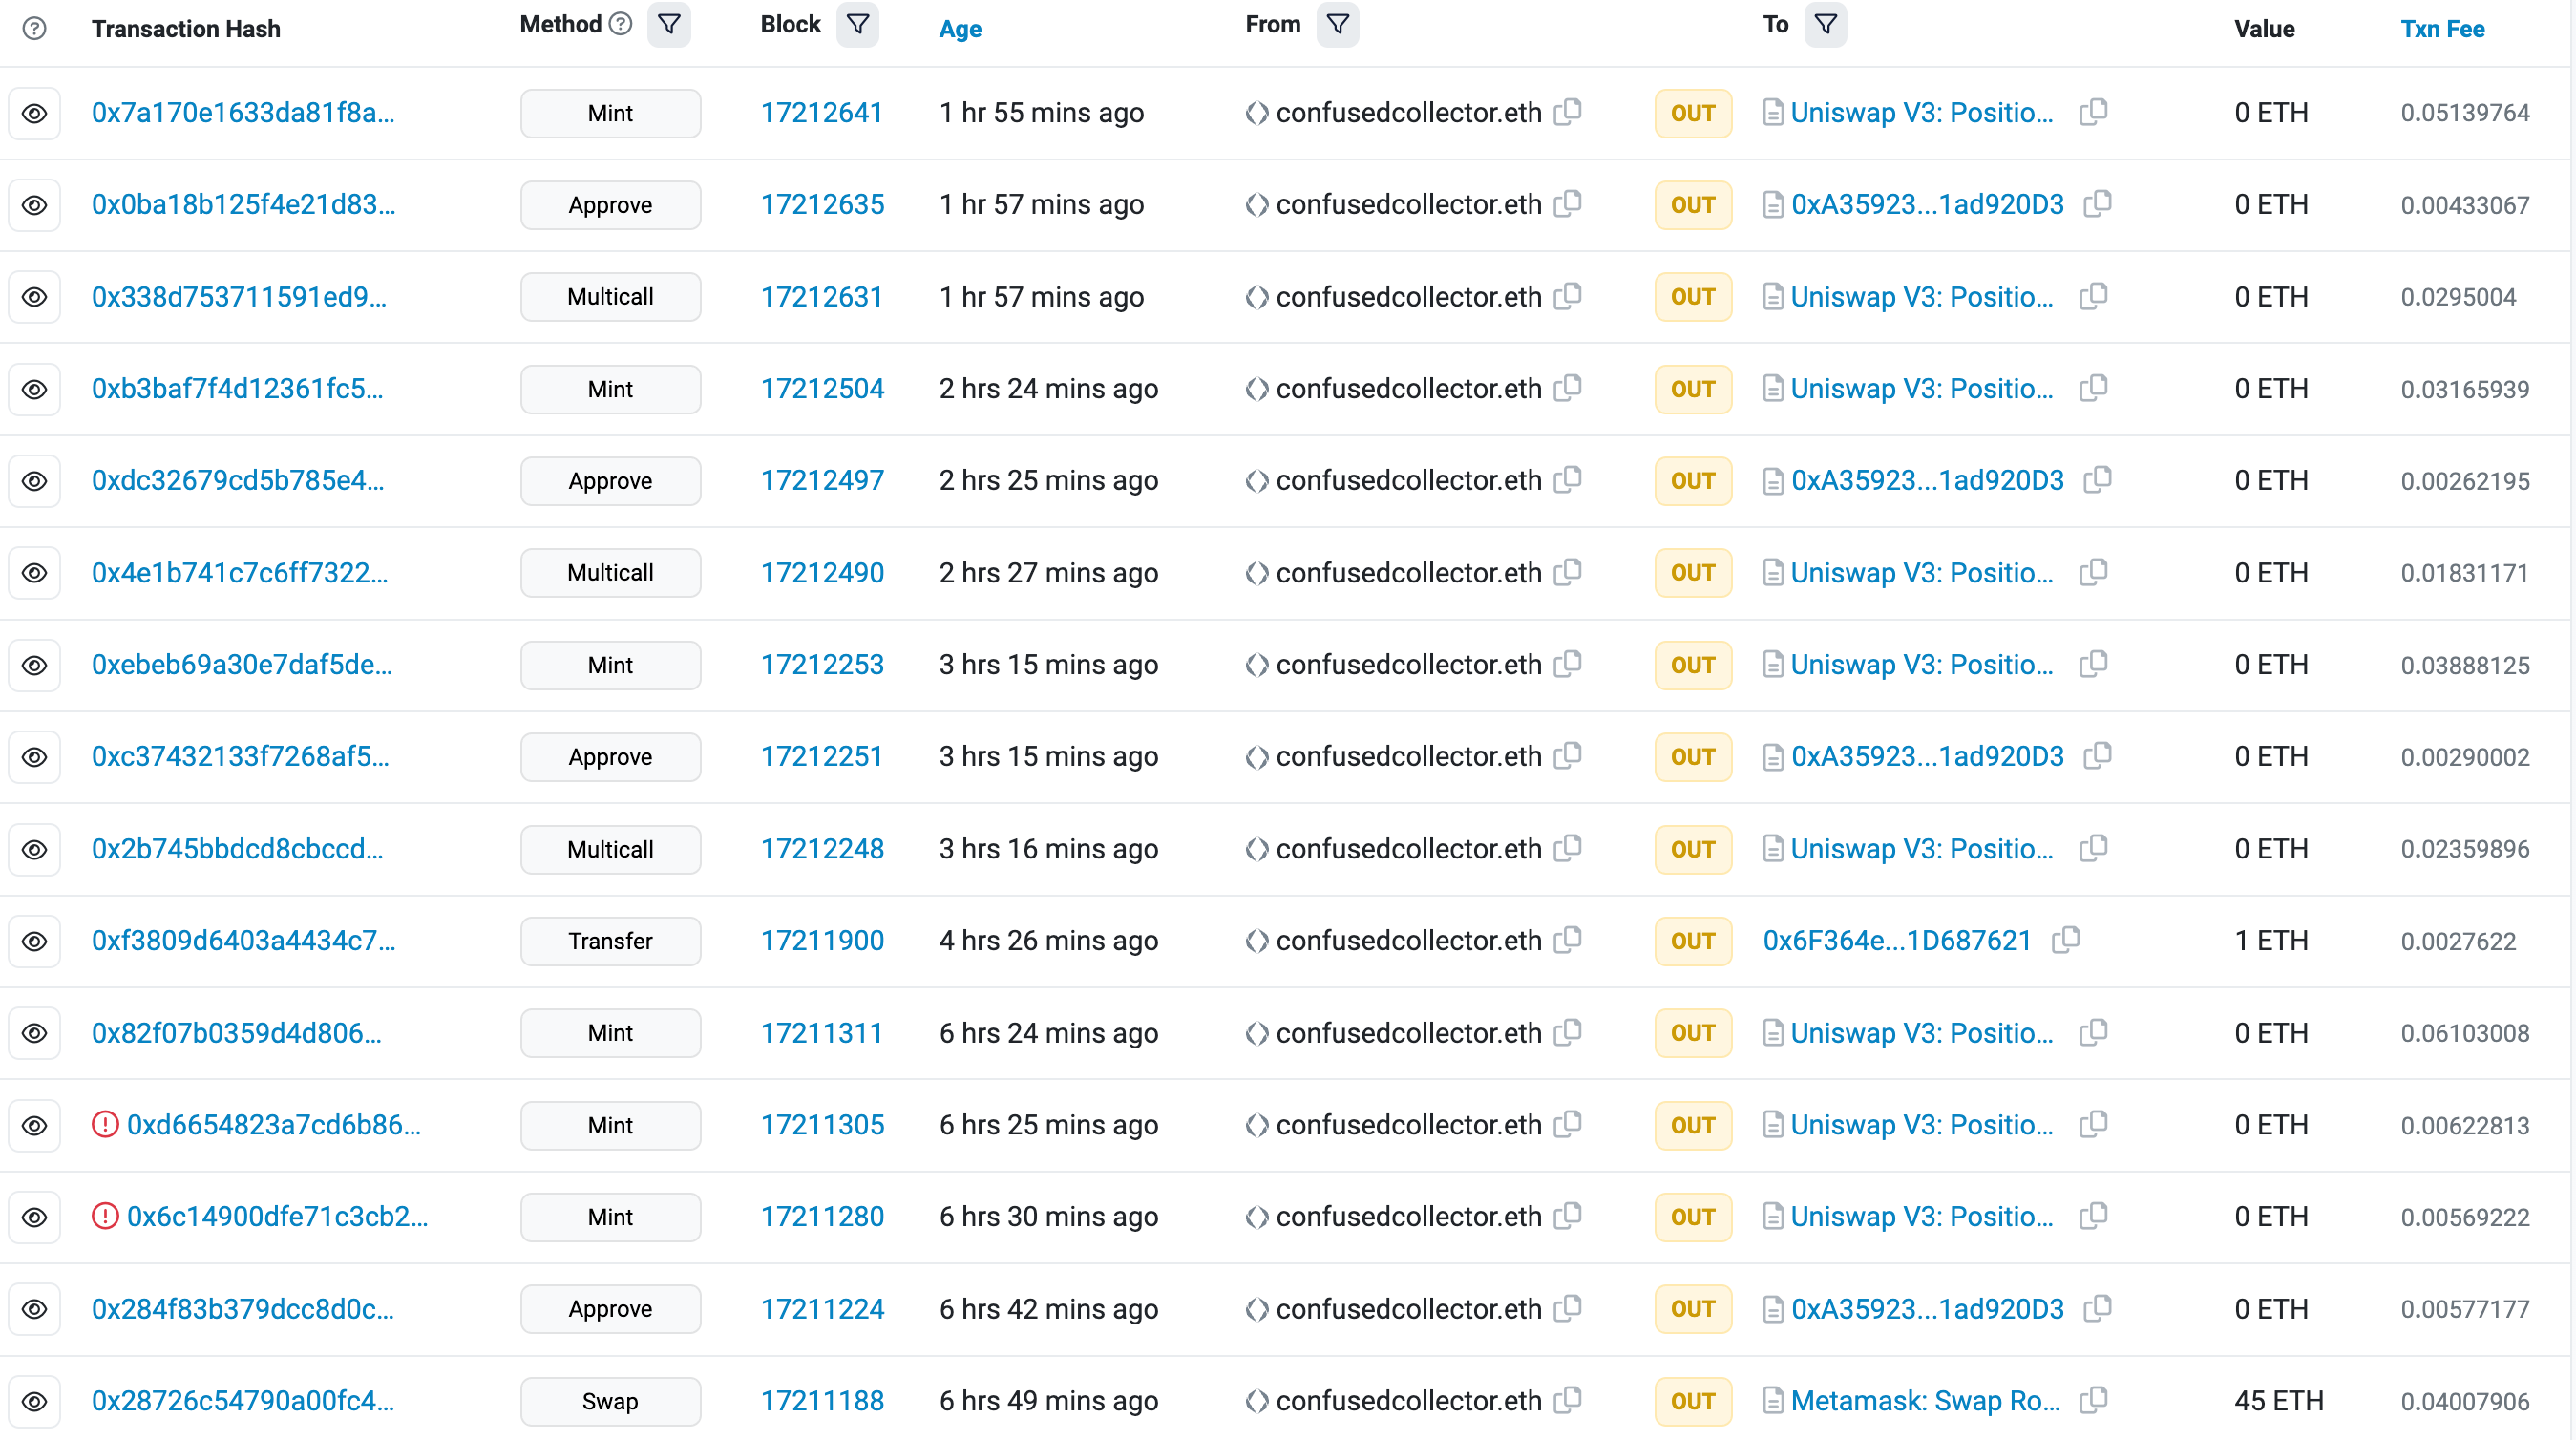Toggle Age column date format

[960, 29]
